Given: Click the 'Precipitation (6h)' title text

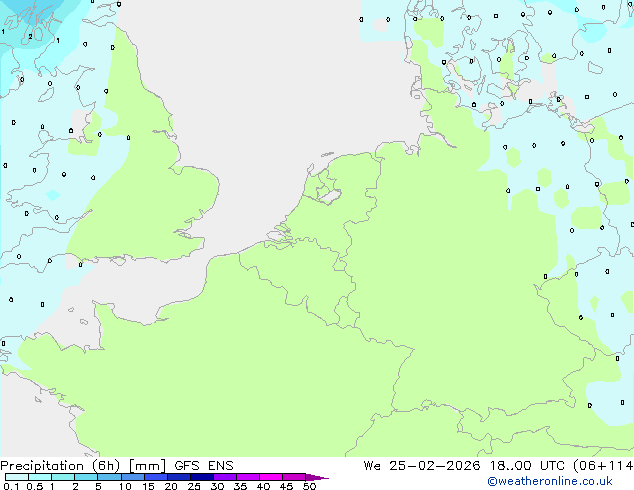Looking at the screenshot, I should 60,466.
